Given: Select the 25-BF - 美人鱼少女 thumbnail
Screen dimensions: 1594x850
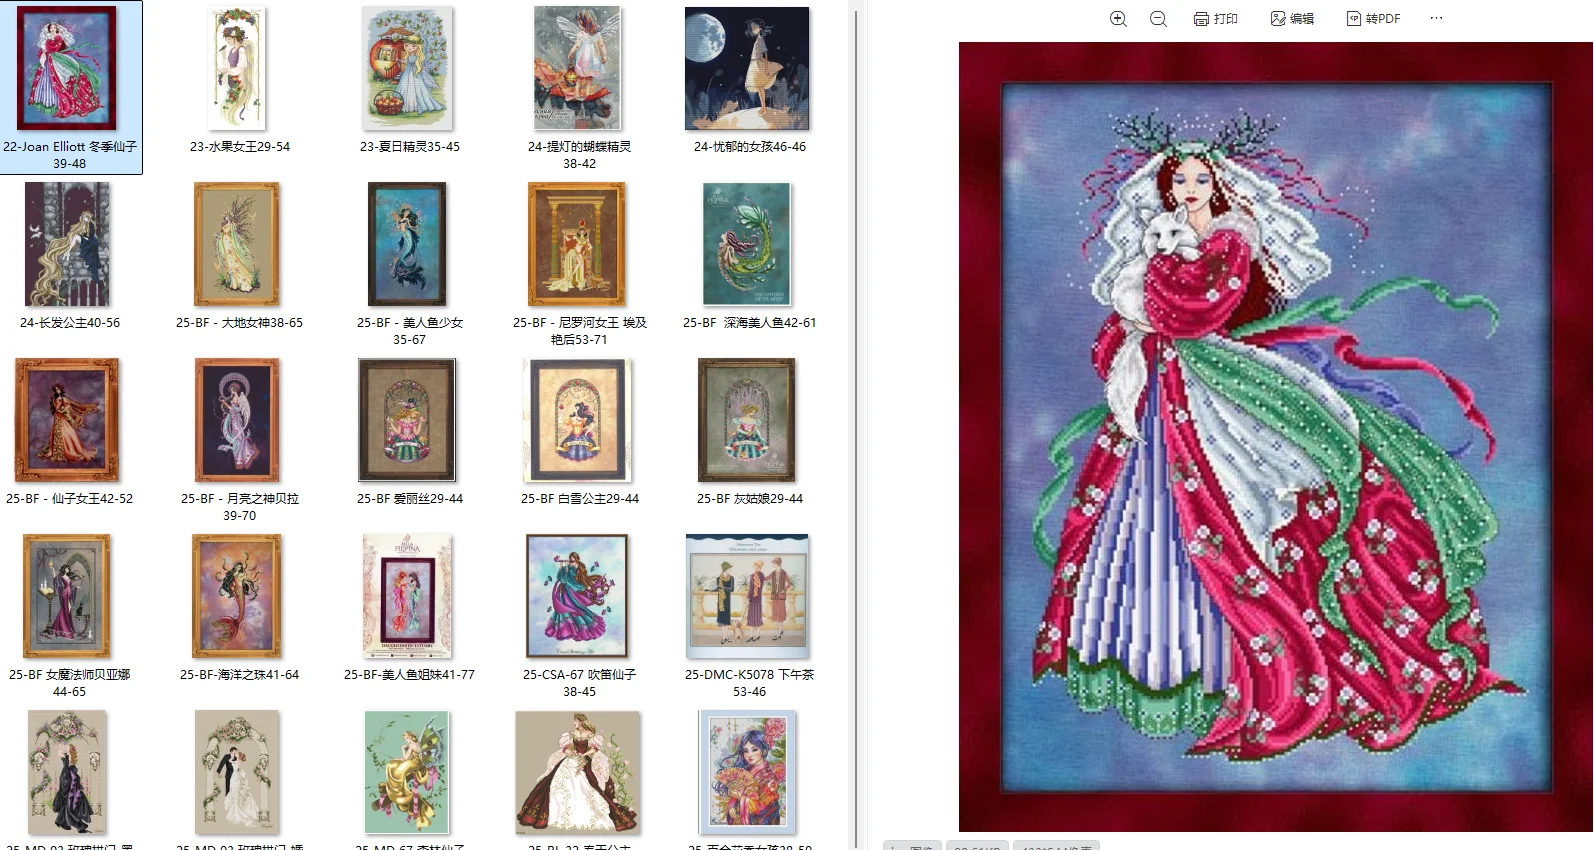Looking at the screenshot, I should 407,244.
